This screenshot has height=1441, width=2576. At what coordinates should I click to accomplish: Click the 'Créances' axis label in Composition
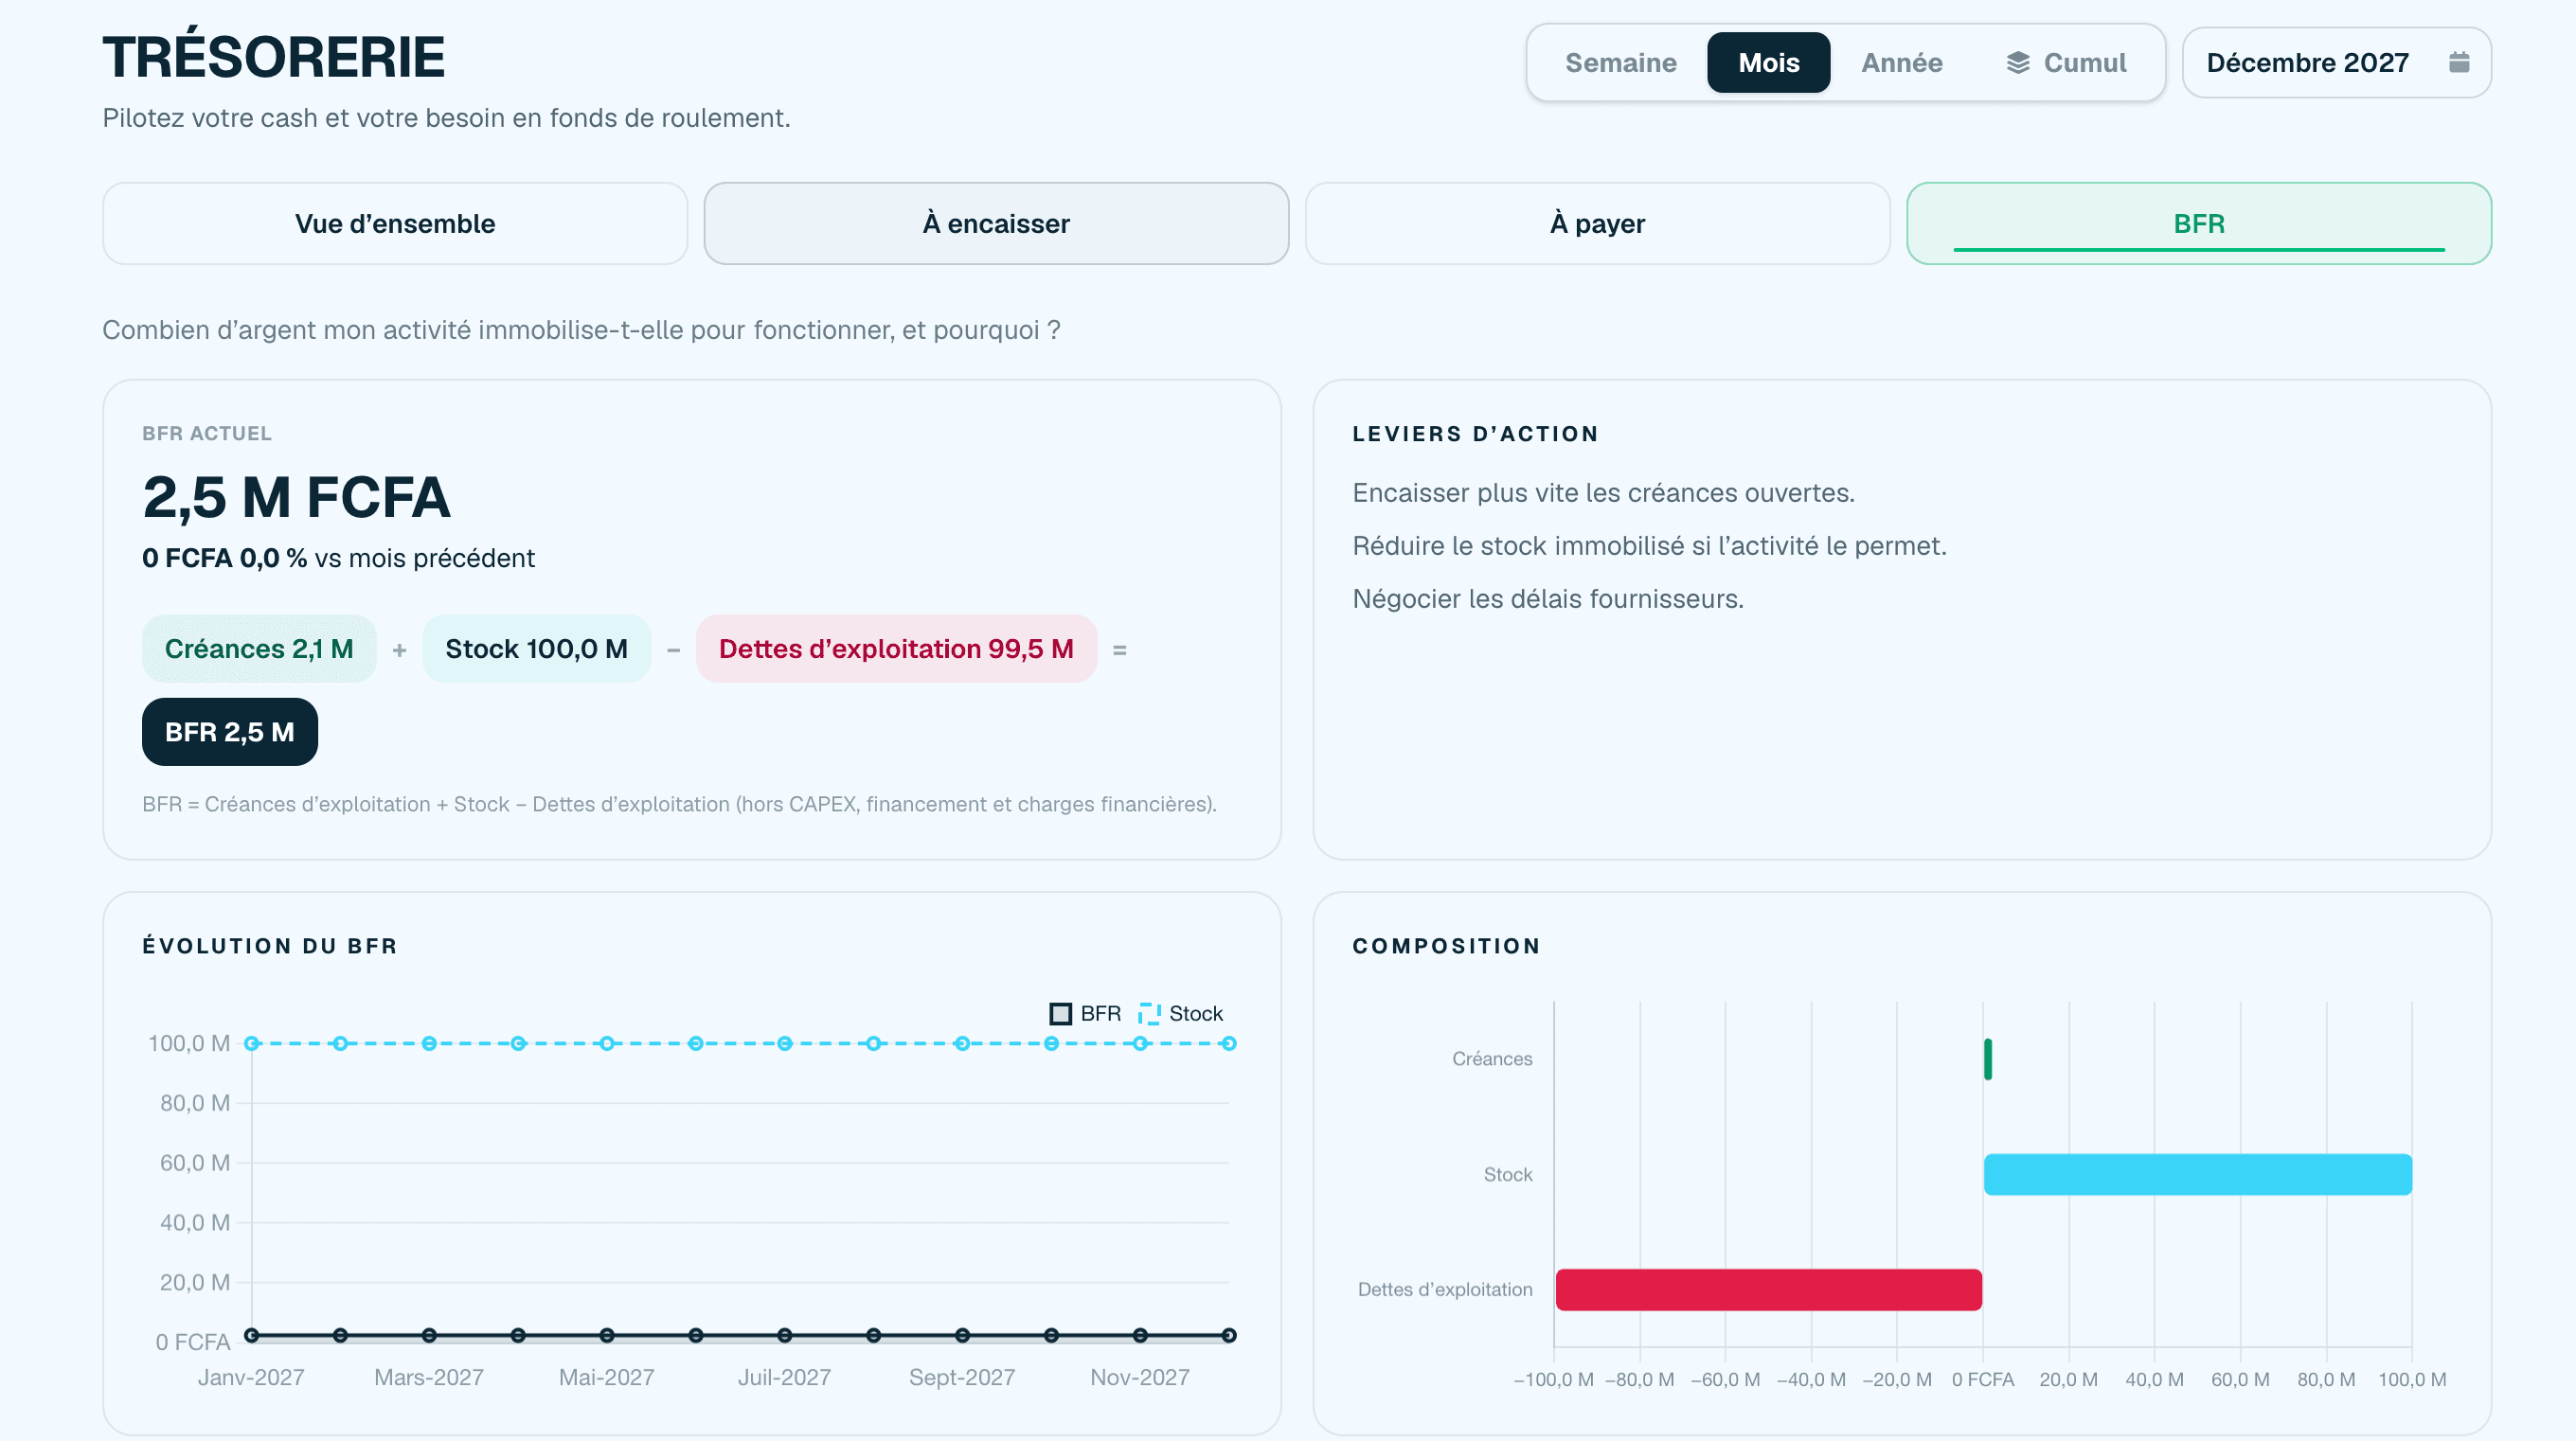[1491, 1059]
